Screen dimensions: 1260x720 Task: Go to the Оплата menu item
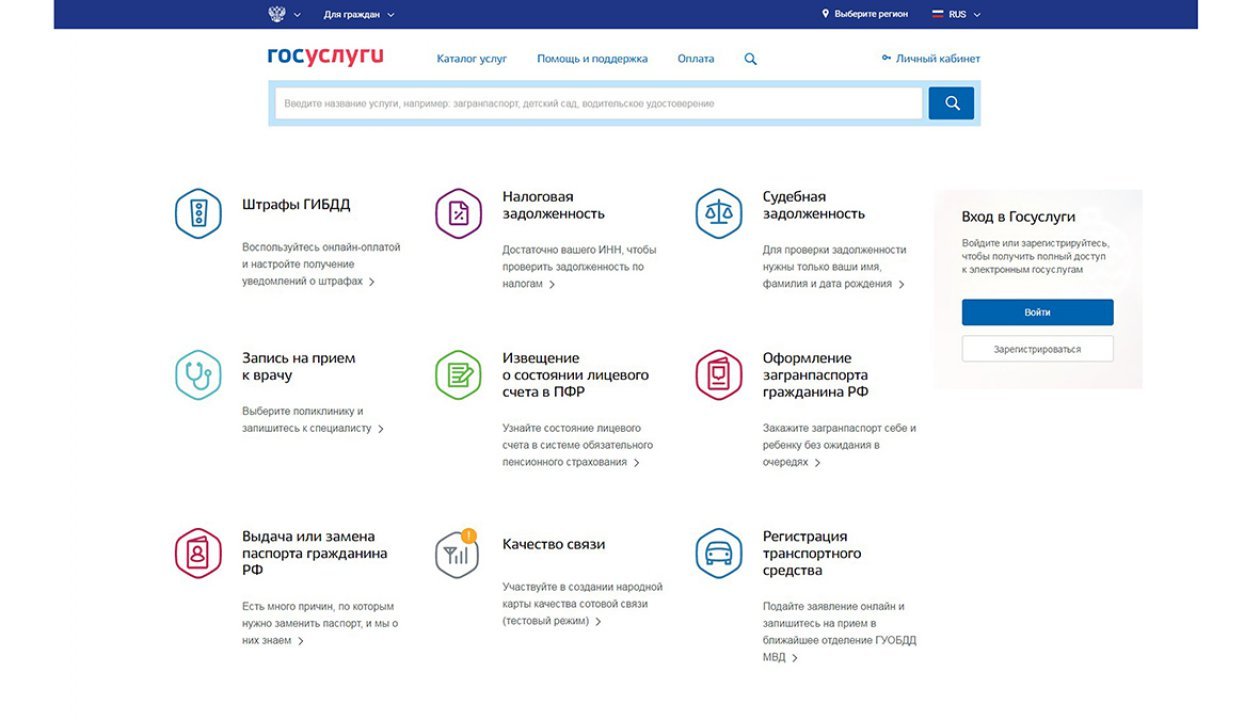click(696, 59)
